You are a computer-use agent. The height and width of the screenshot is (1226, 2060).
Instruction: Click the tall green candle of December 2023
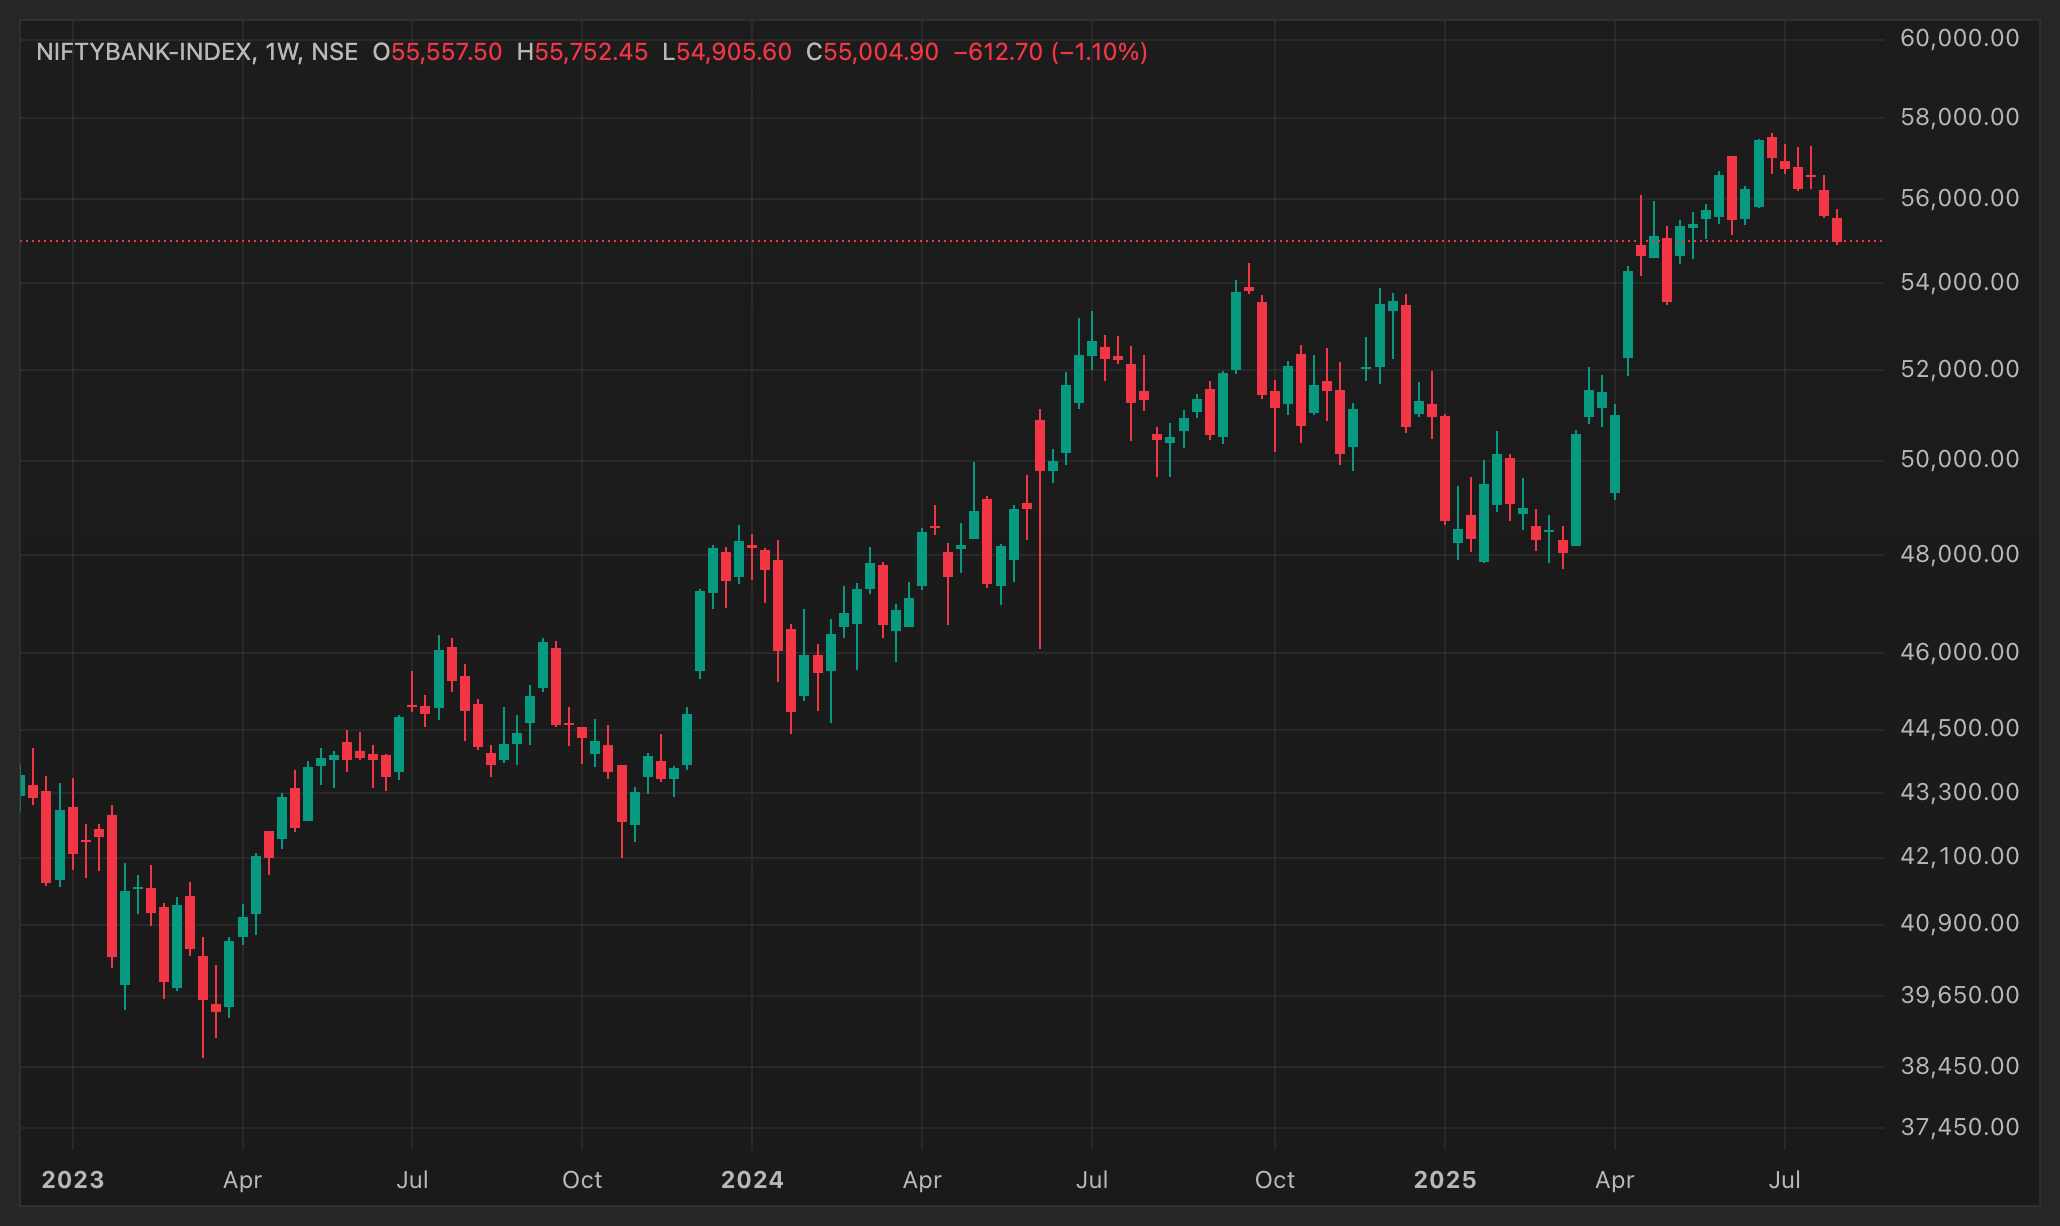[x=700, y=631]
